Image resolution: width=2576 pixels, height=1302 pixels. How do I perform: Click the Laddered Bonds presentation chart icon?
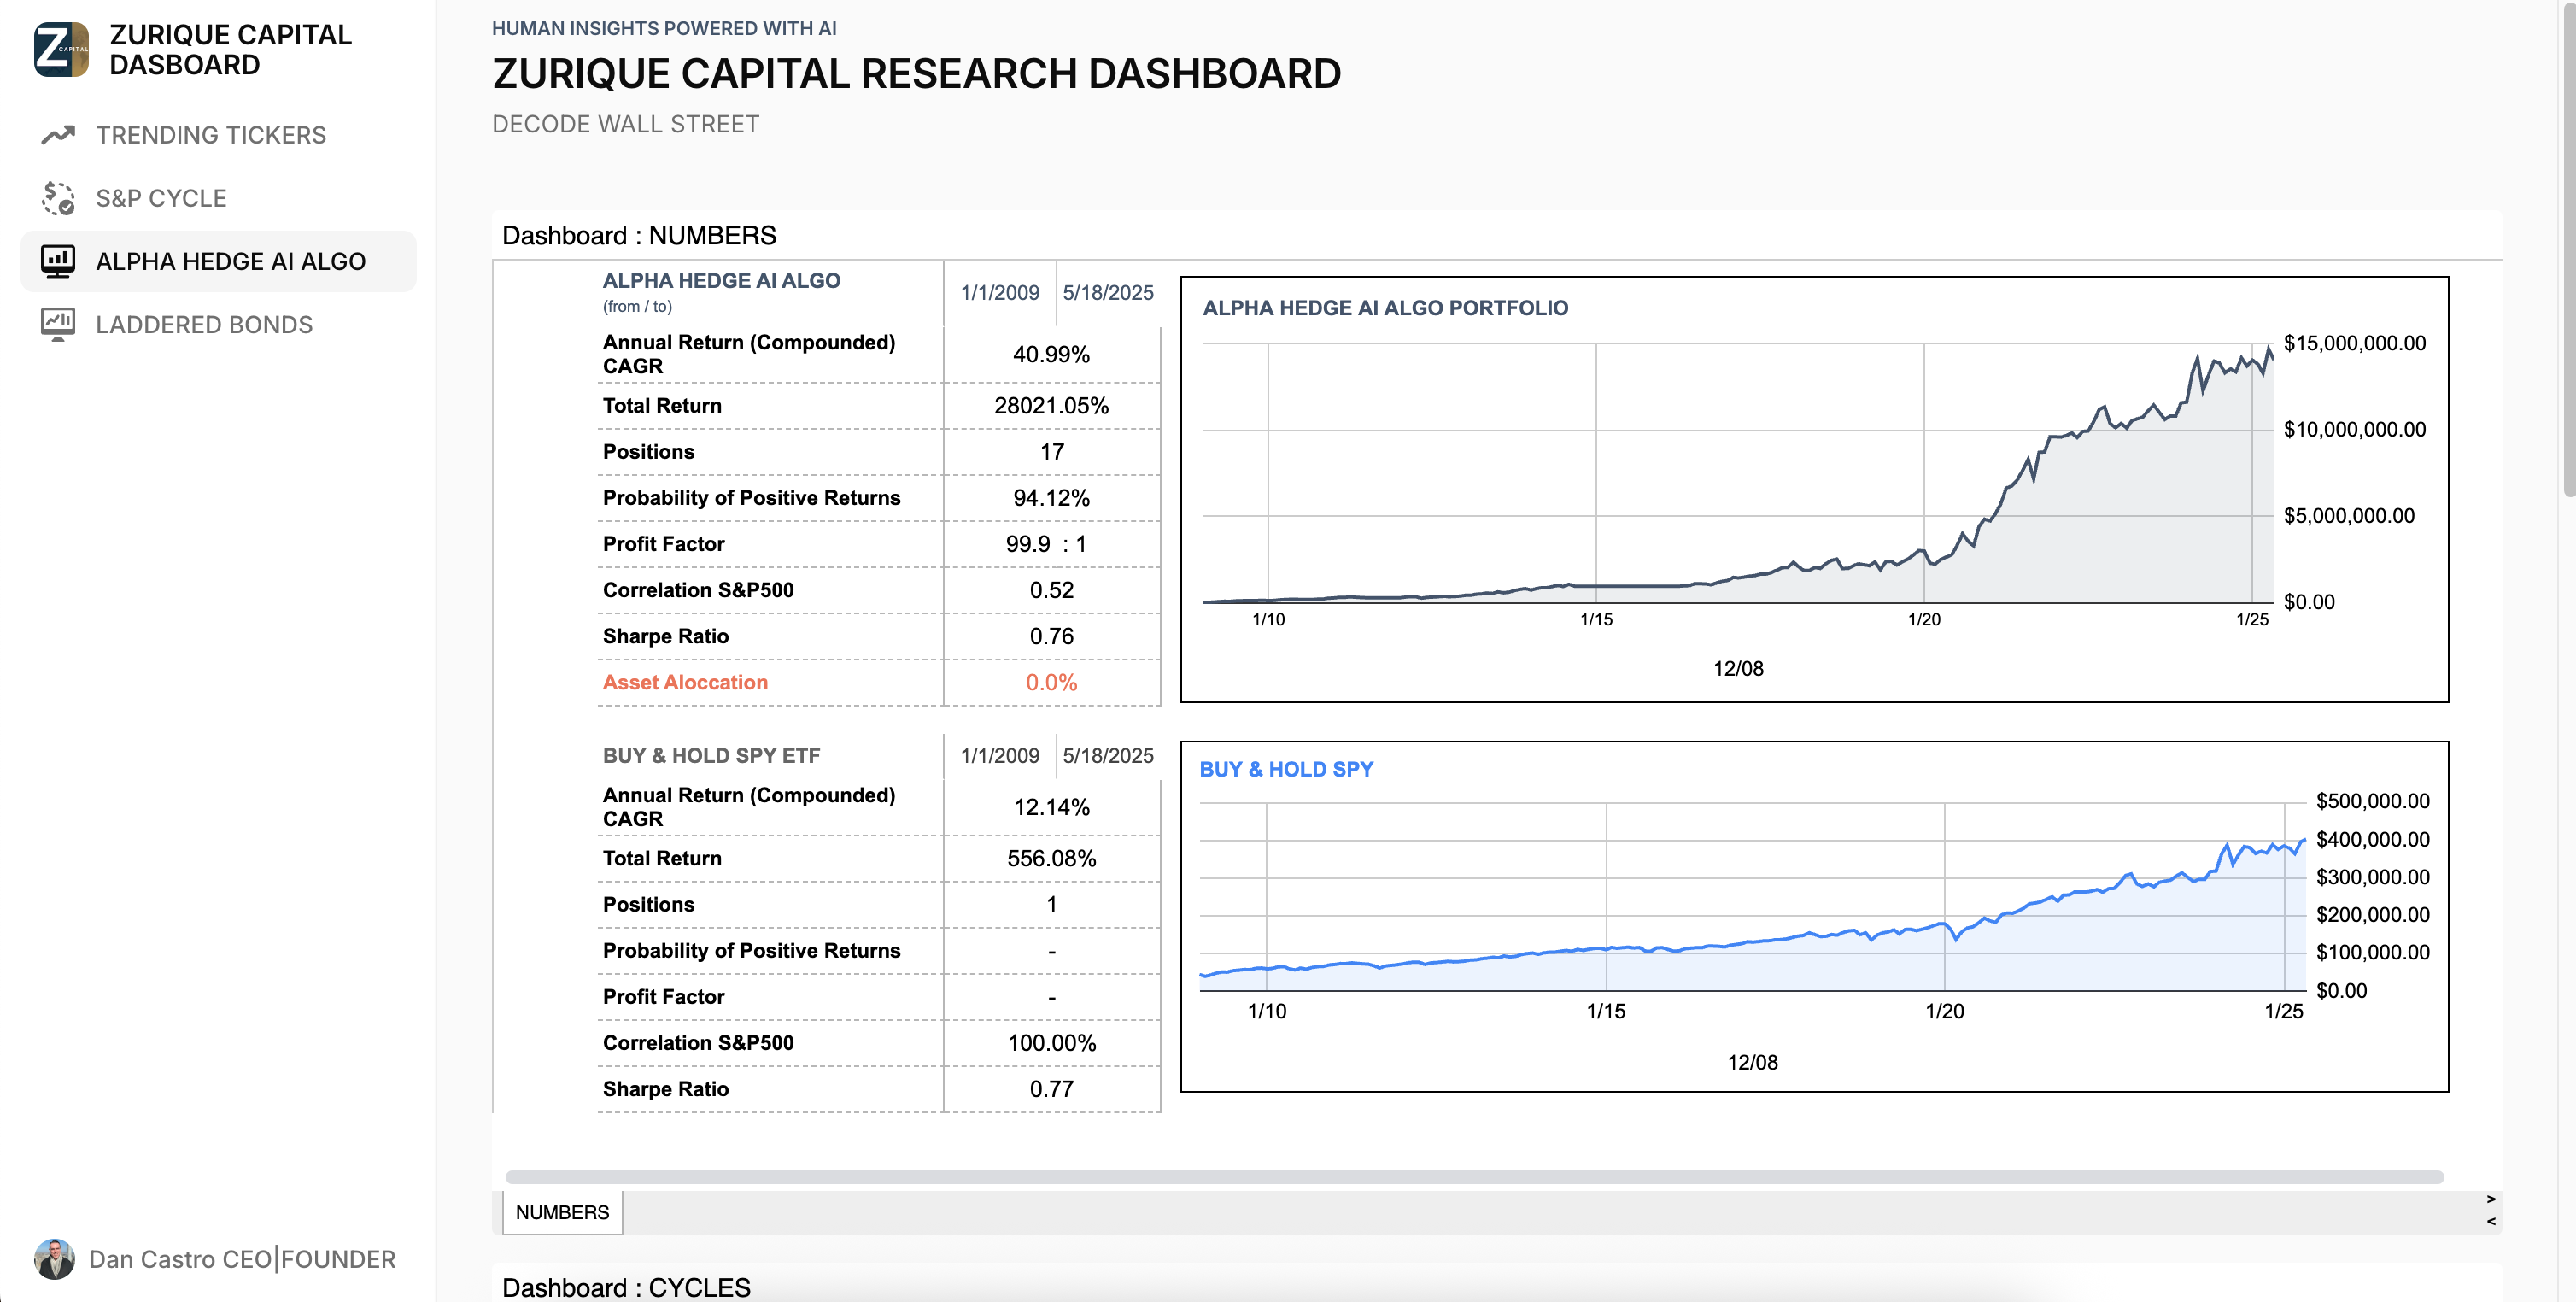pyautogui.click(x=58, y=324)
